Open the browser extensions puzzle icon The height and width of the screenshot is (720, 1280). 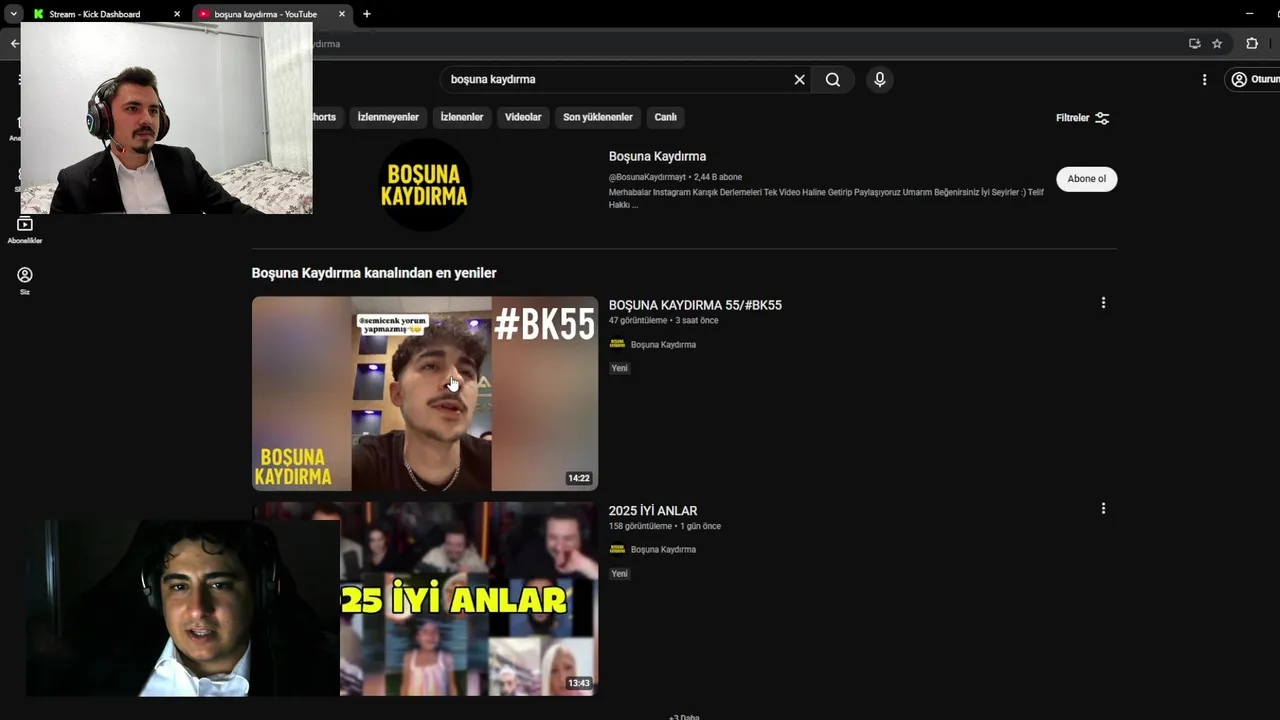(1251, 44)
